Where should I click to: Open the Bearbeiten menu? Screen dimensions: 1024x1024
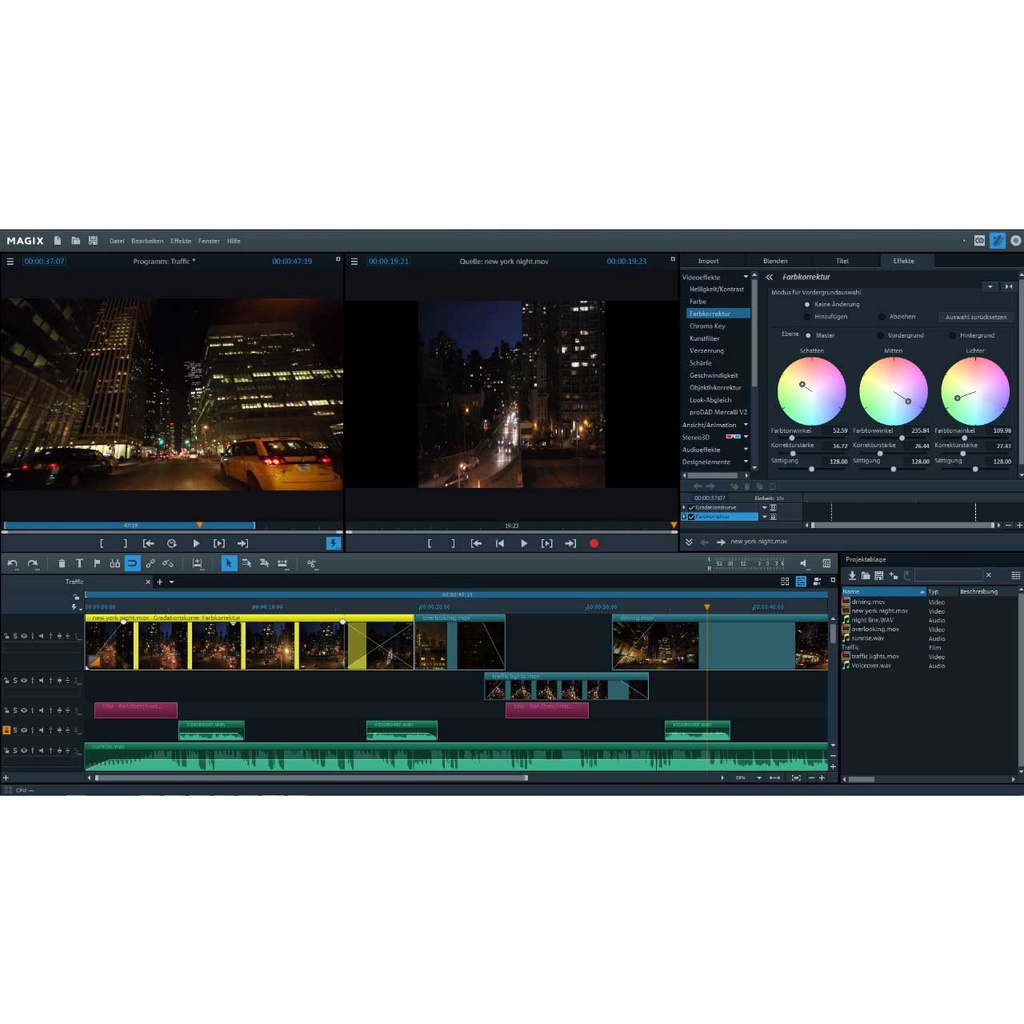147,241
